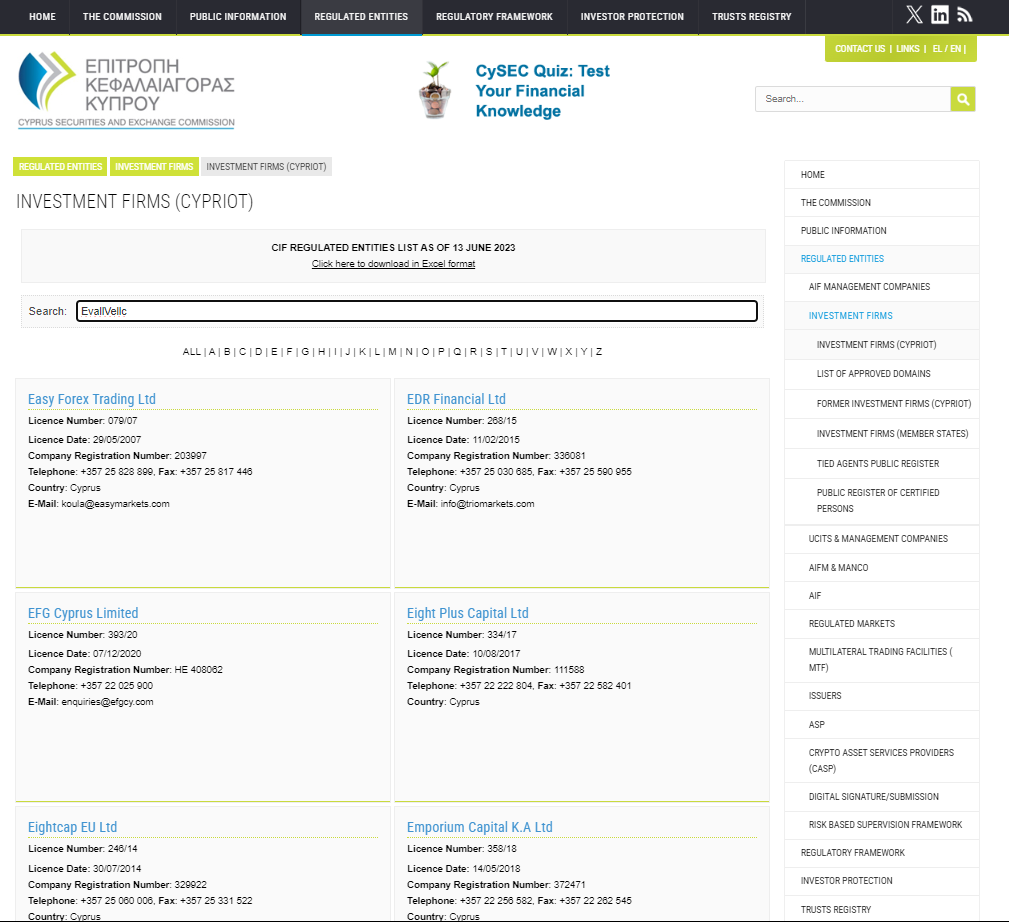Click the CySEC logo image
Viewport: 1009px width, 922px height.
[x=126, y=90]
